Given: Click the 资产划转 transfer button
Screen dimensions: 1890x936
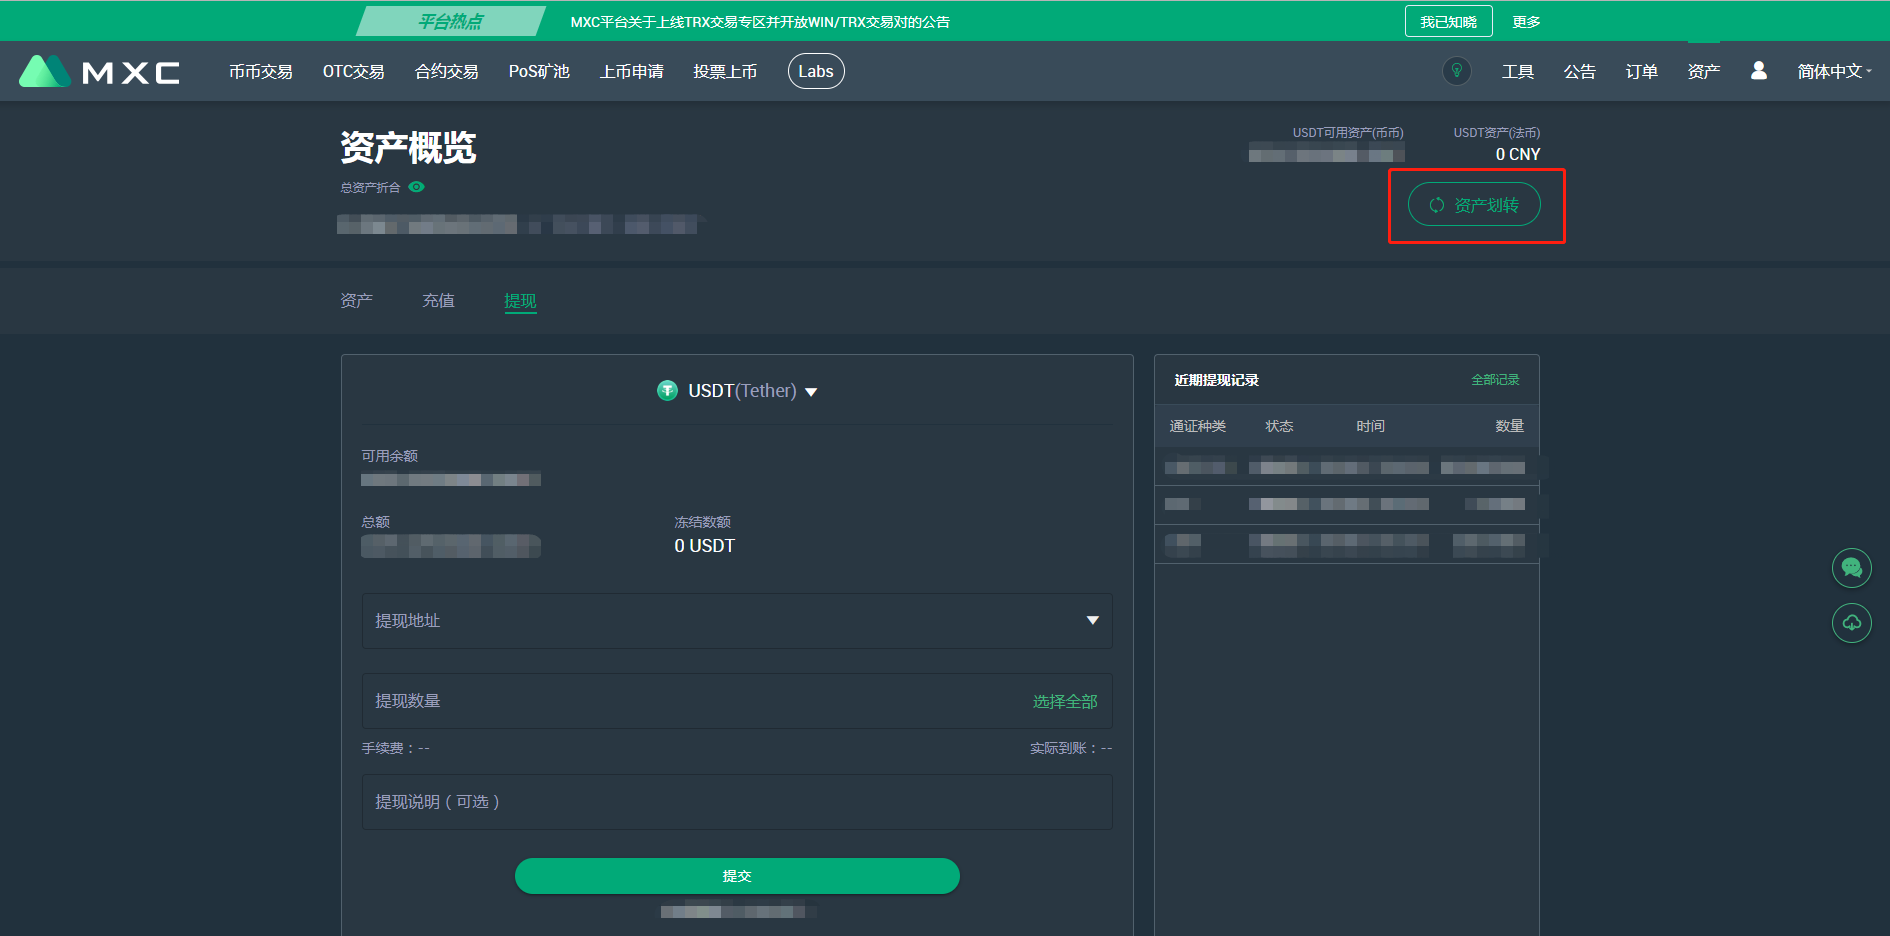Looking at the screenshot, I should click(x=1474, y=205).
